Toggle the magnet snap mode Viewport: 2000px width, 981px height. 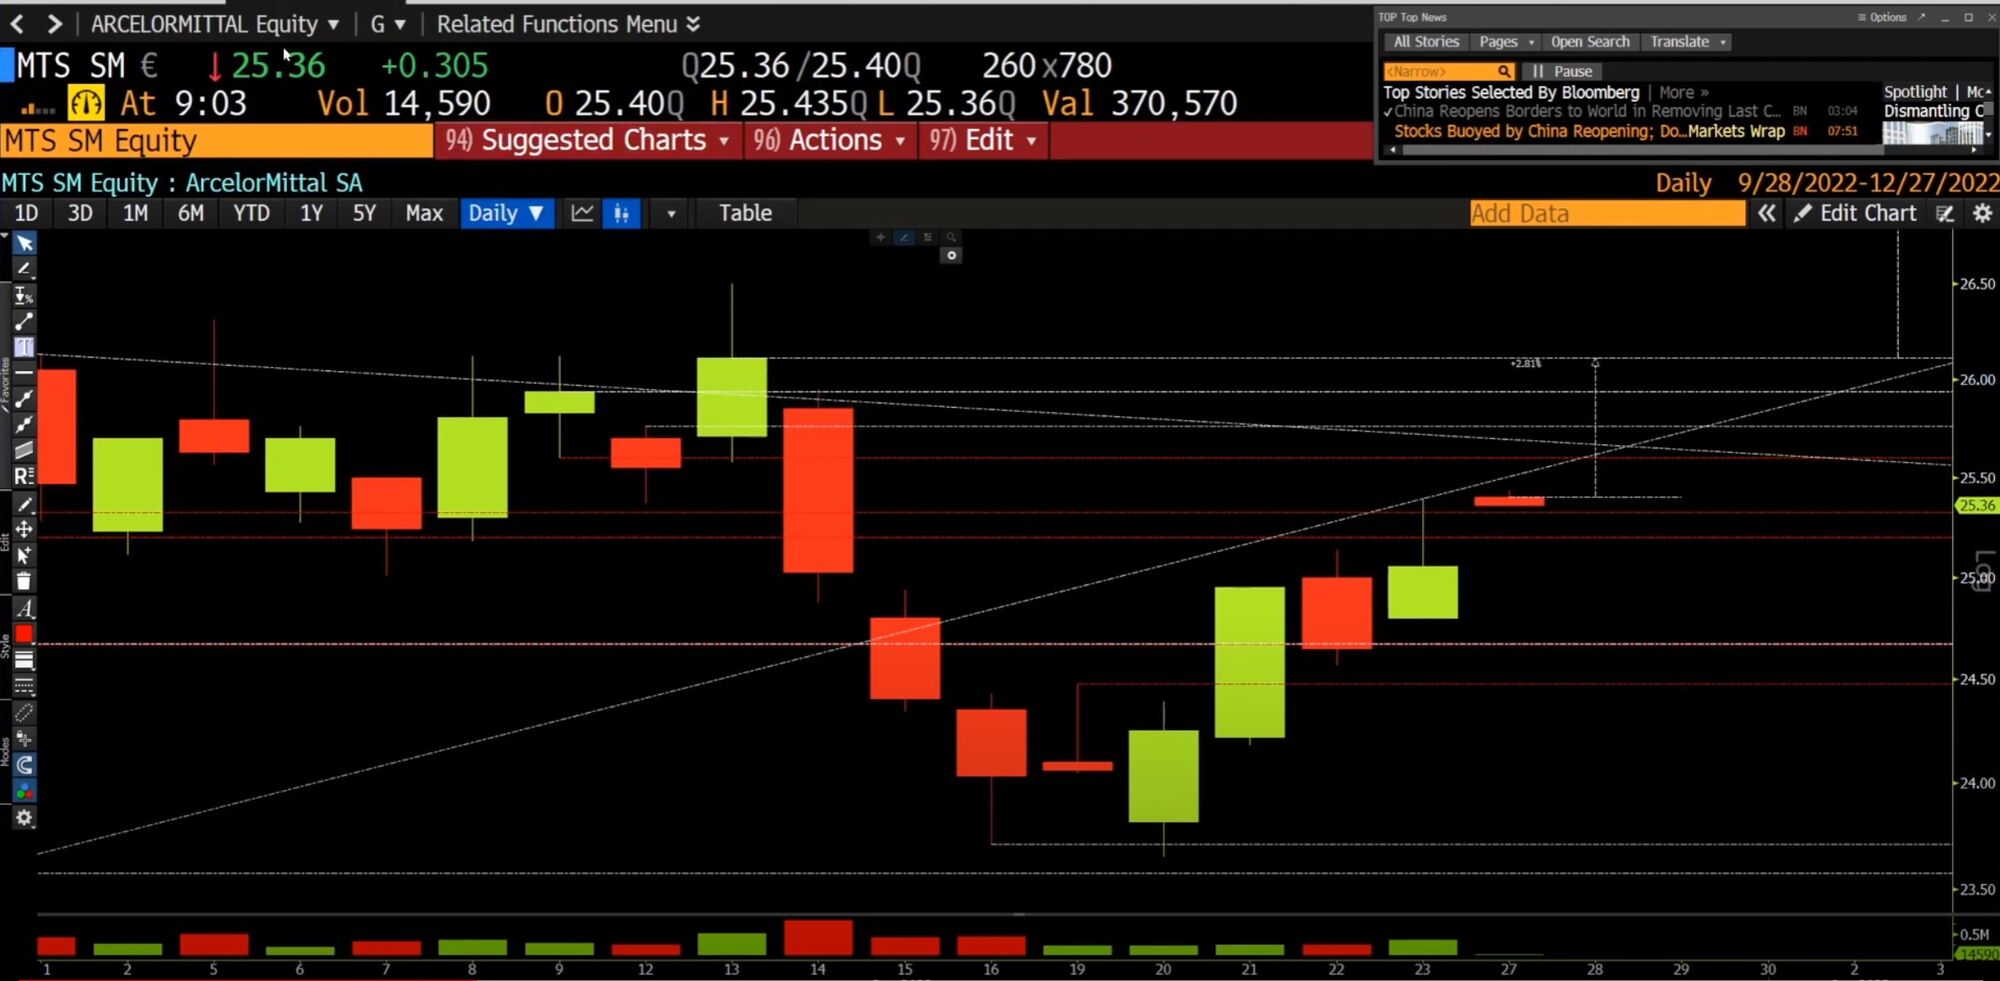(x=24, y=765)
